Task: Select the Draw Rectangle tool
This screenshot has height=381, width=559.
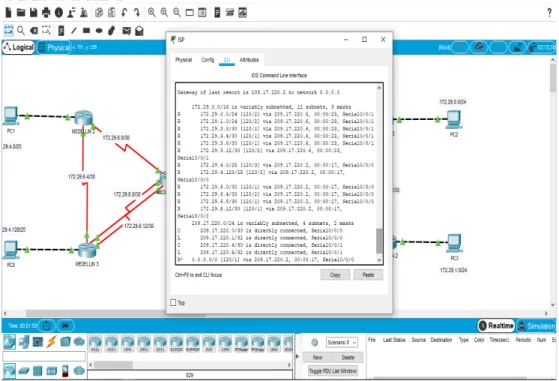Action: [x=86, y=31]
